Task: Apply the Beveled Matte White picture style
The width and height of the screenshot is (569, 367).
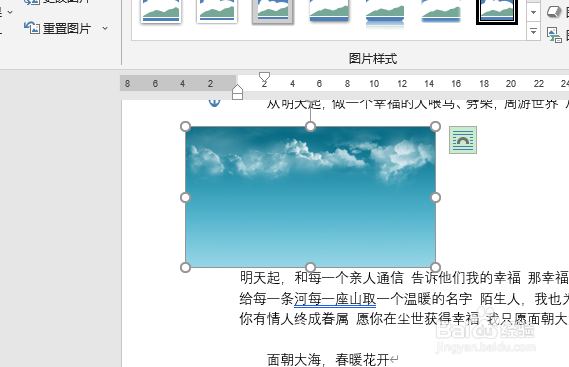Action: [217, 11]
